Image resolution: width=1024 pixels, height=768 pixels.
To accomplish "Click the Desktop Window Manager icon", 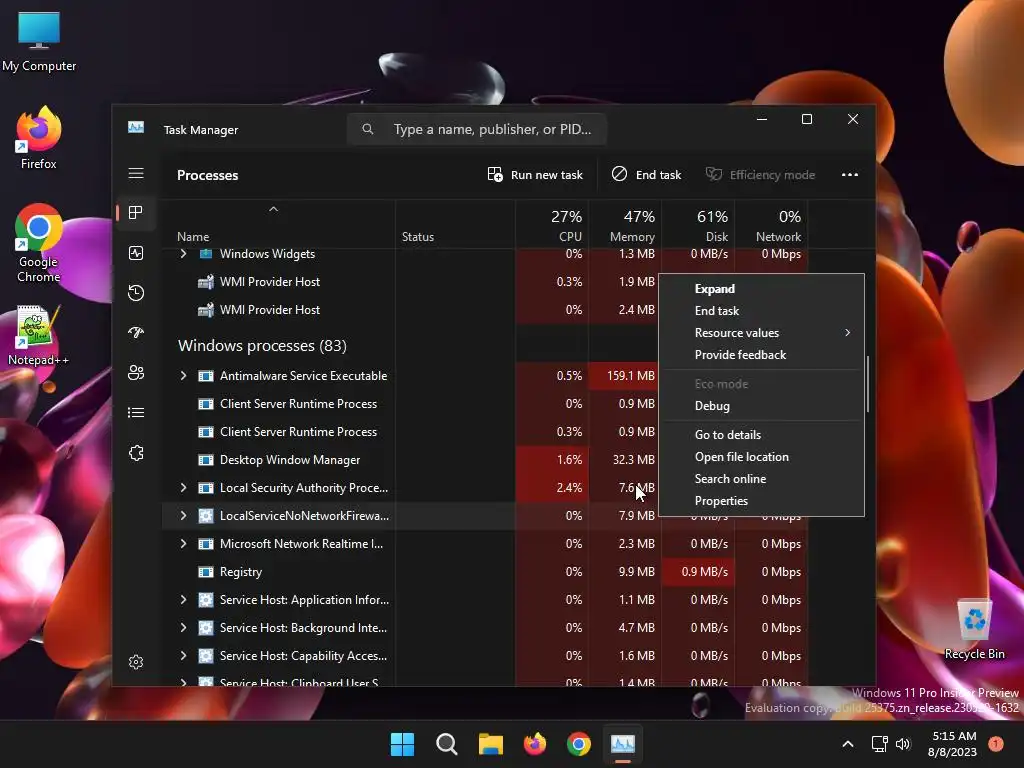I will pyautogui.click(x=206, y=460).
